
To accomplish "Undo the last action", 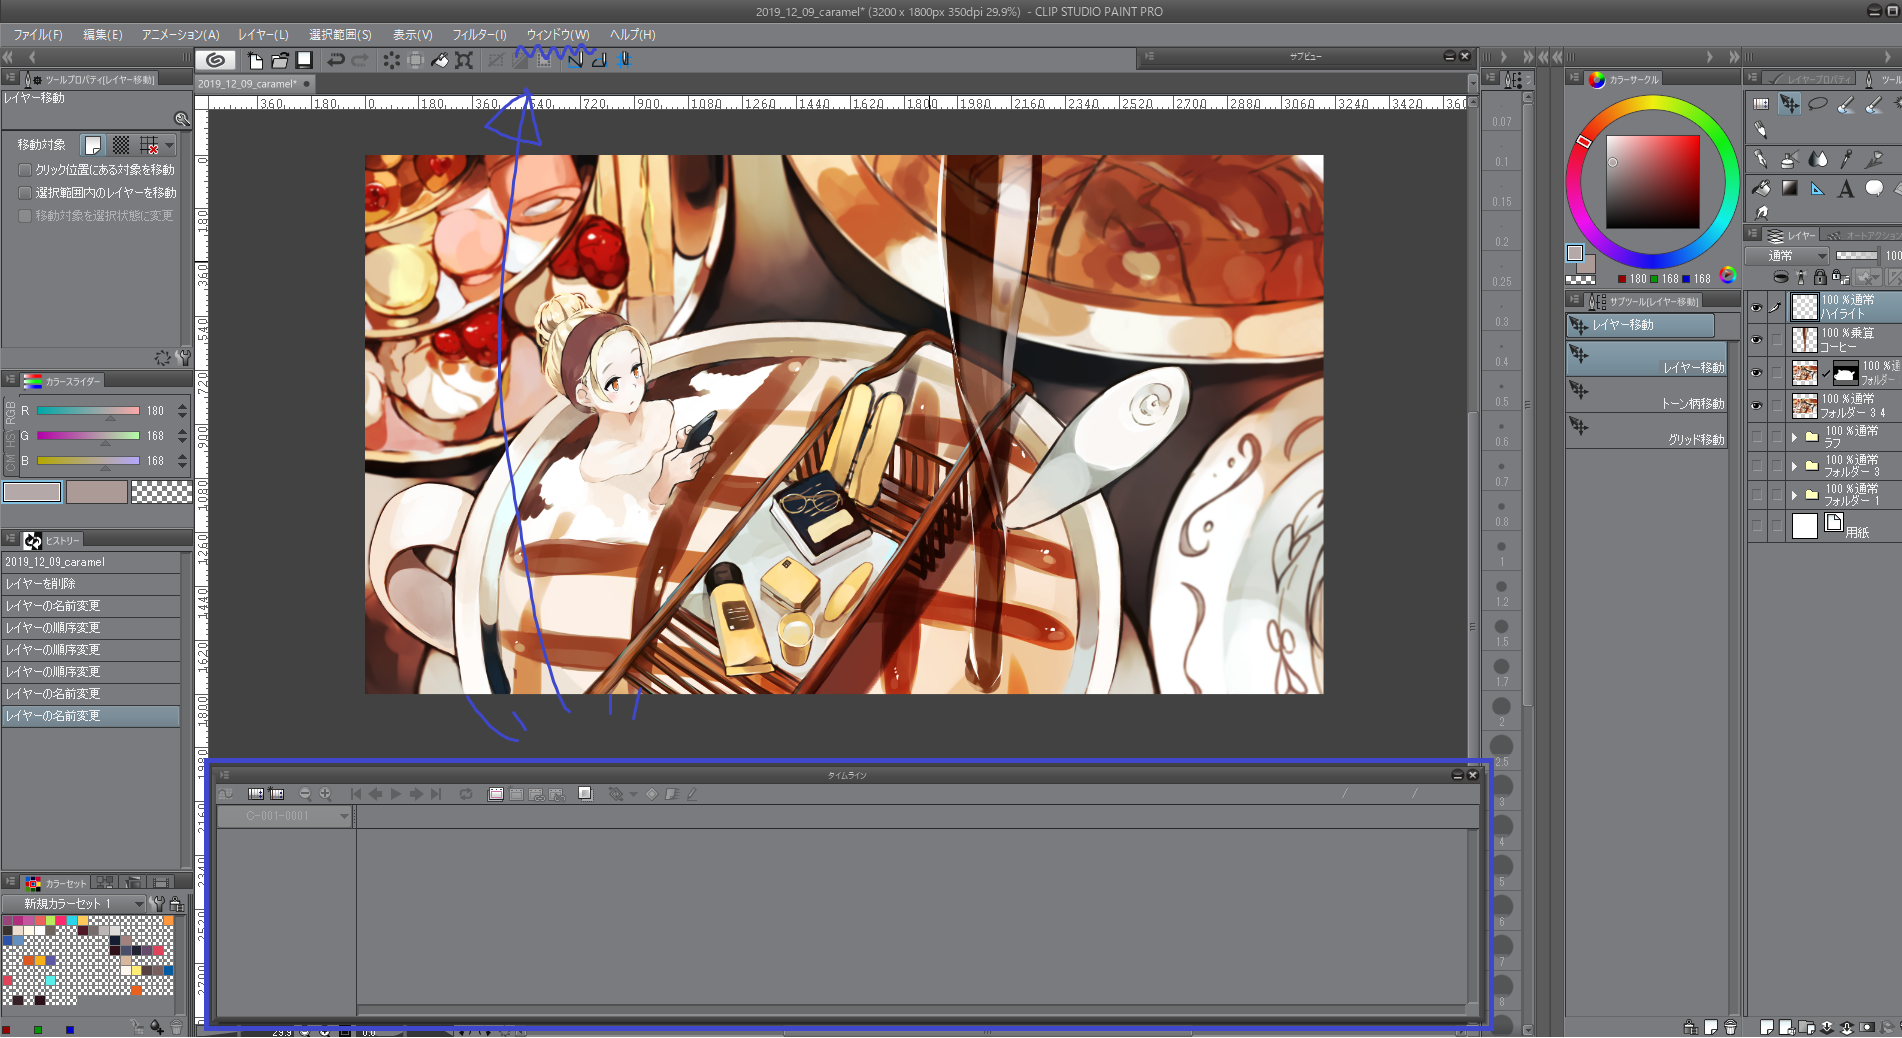I will point(336,60).
